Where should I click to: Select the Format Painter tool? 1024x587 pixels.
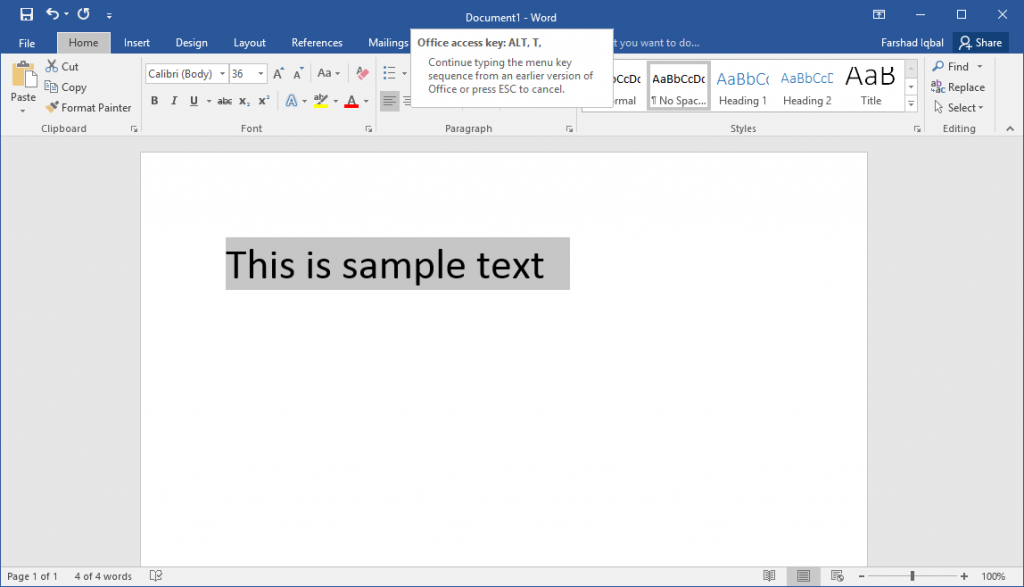coord(88,107)
